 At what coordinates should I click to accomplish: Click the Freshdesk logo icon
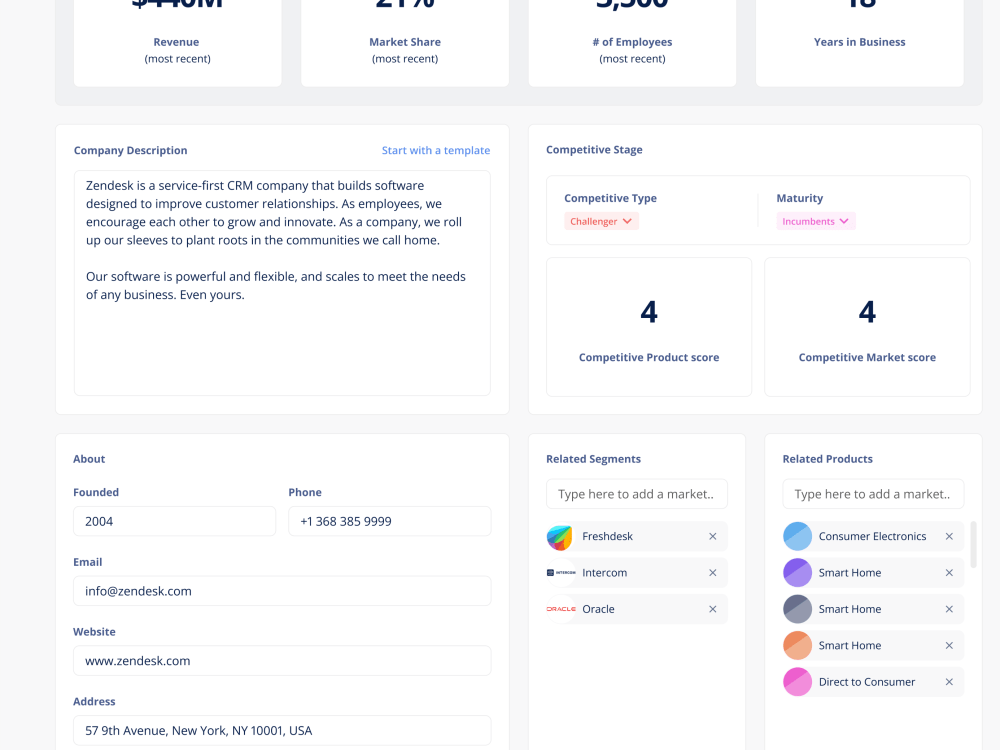click(560, 537)
